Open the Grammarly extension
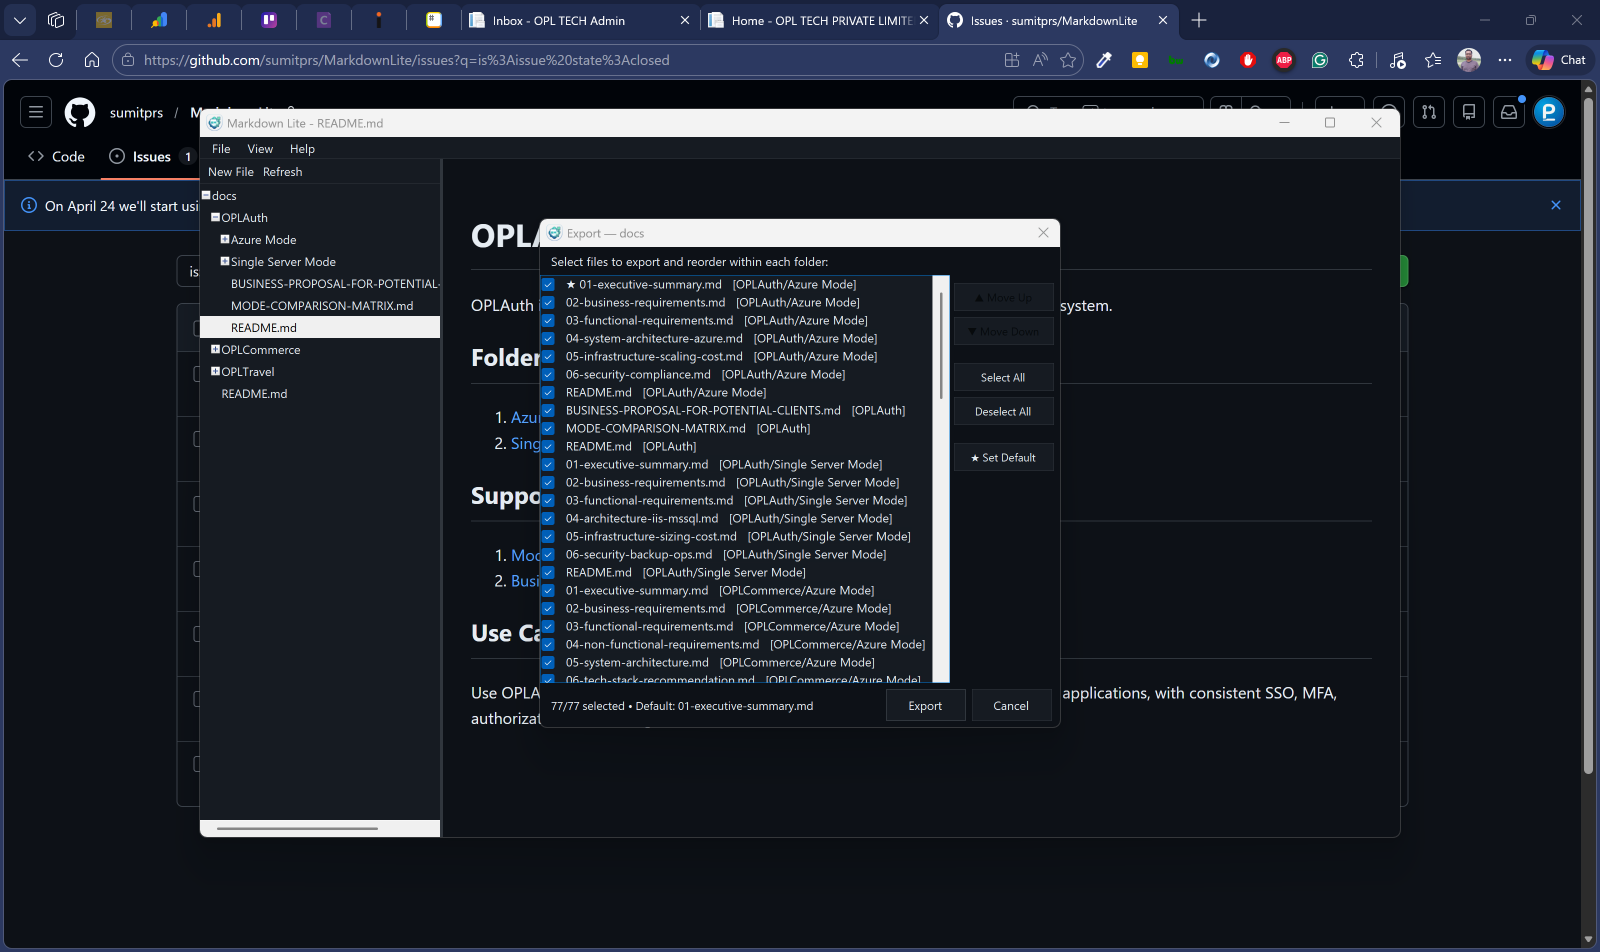The height and width of the screenshot is (952, 1600). tap(1320, 60)
